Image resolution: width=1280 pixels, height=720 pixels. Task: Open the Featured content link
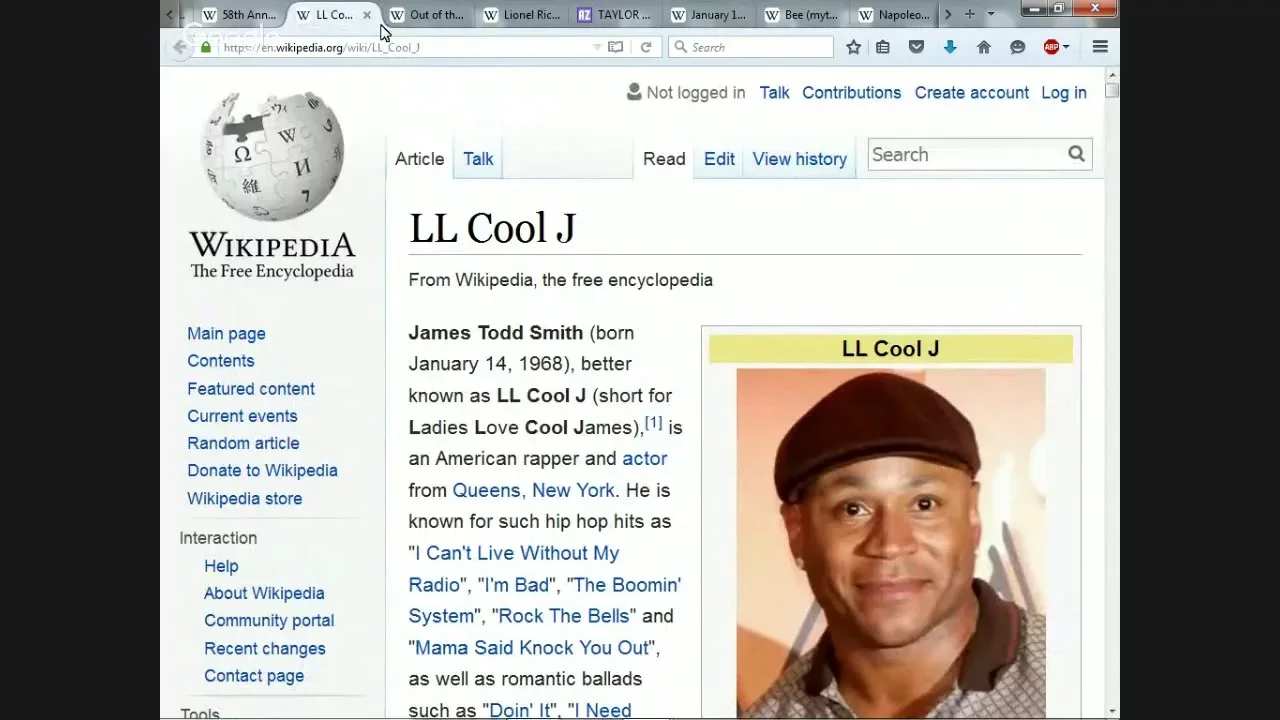(250, 389)
